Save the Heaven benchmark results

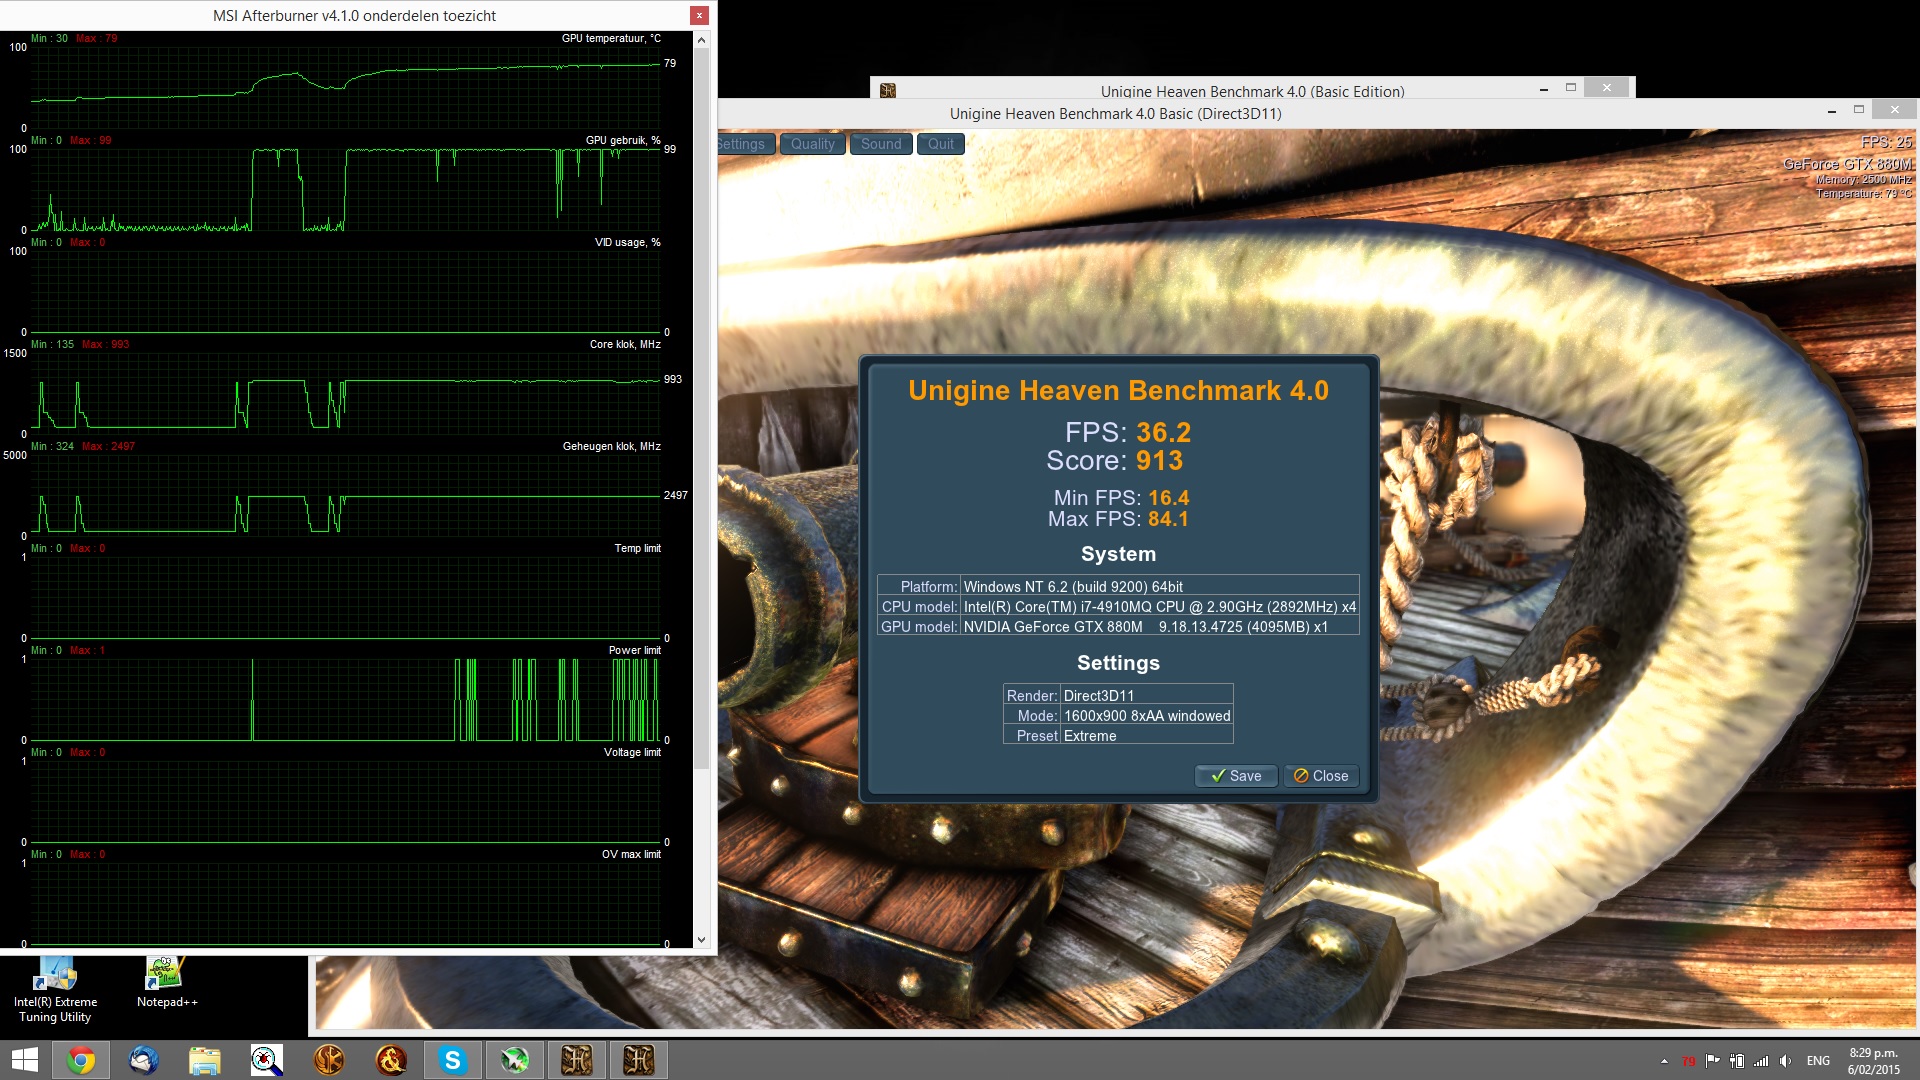[1236, 776]
